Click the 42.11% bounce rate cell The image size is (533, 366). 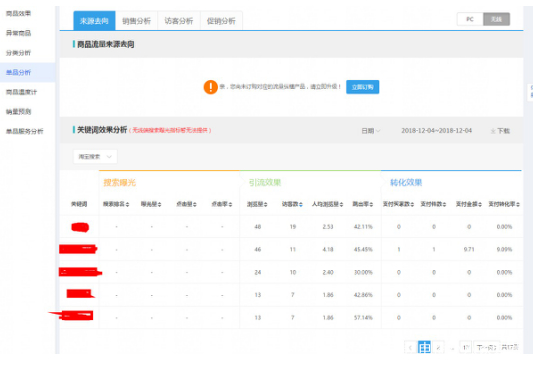(x=363, y=227)
